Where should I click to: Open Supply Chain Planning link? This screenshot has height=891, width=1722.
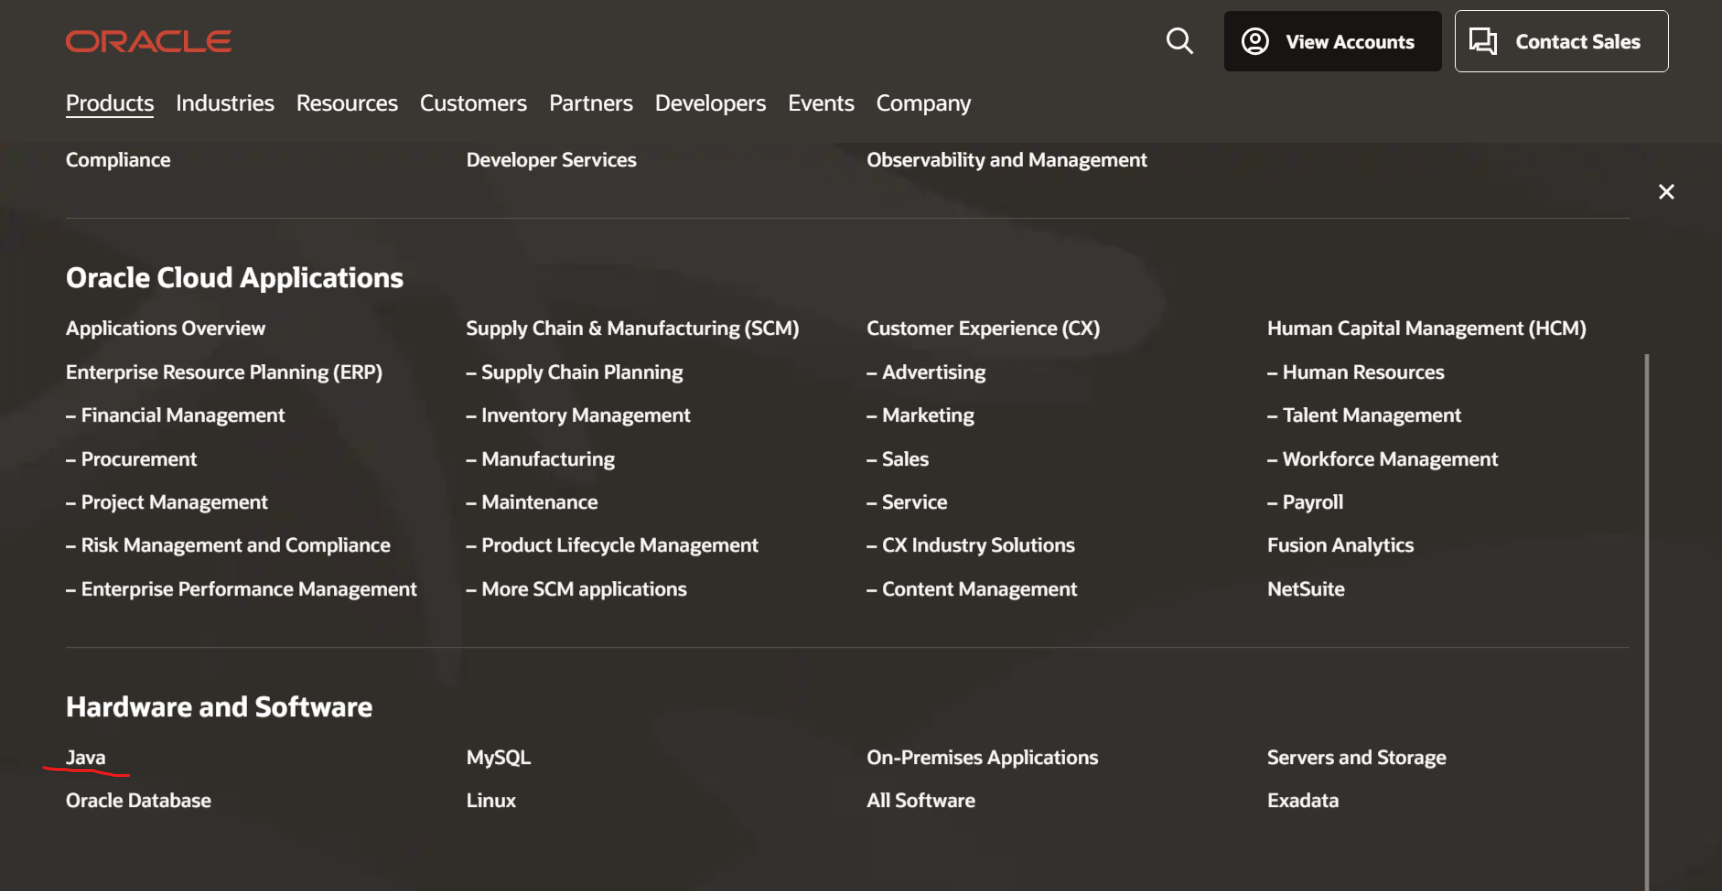click(x=581, y=372)
